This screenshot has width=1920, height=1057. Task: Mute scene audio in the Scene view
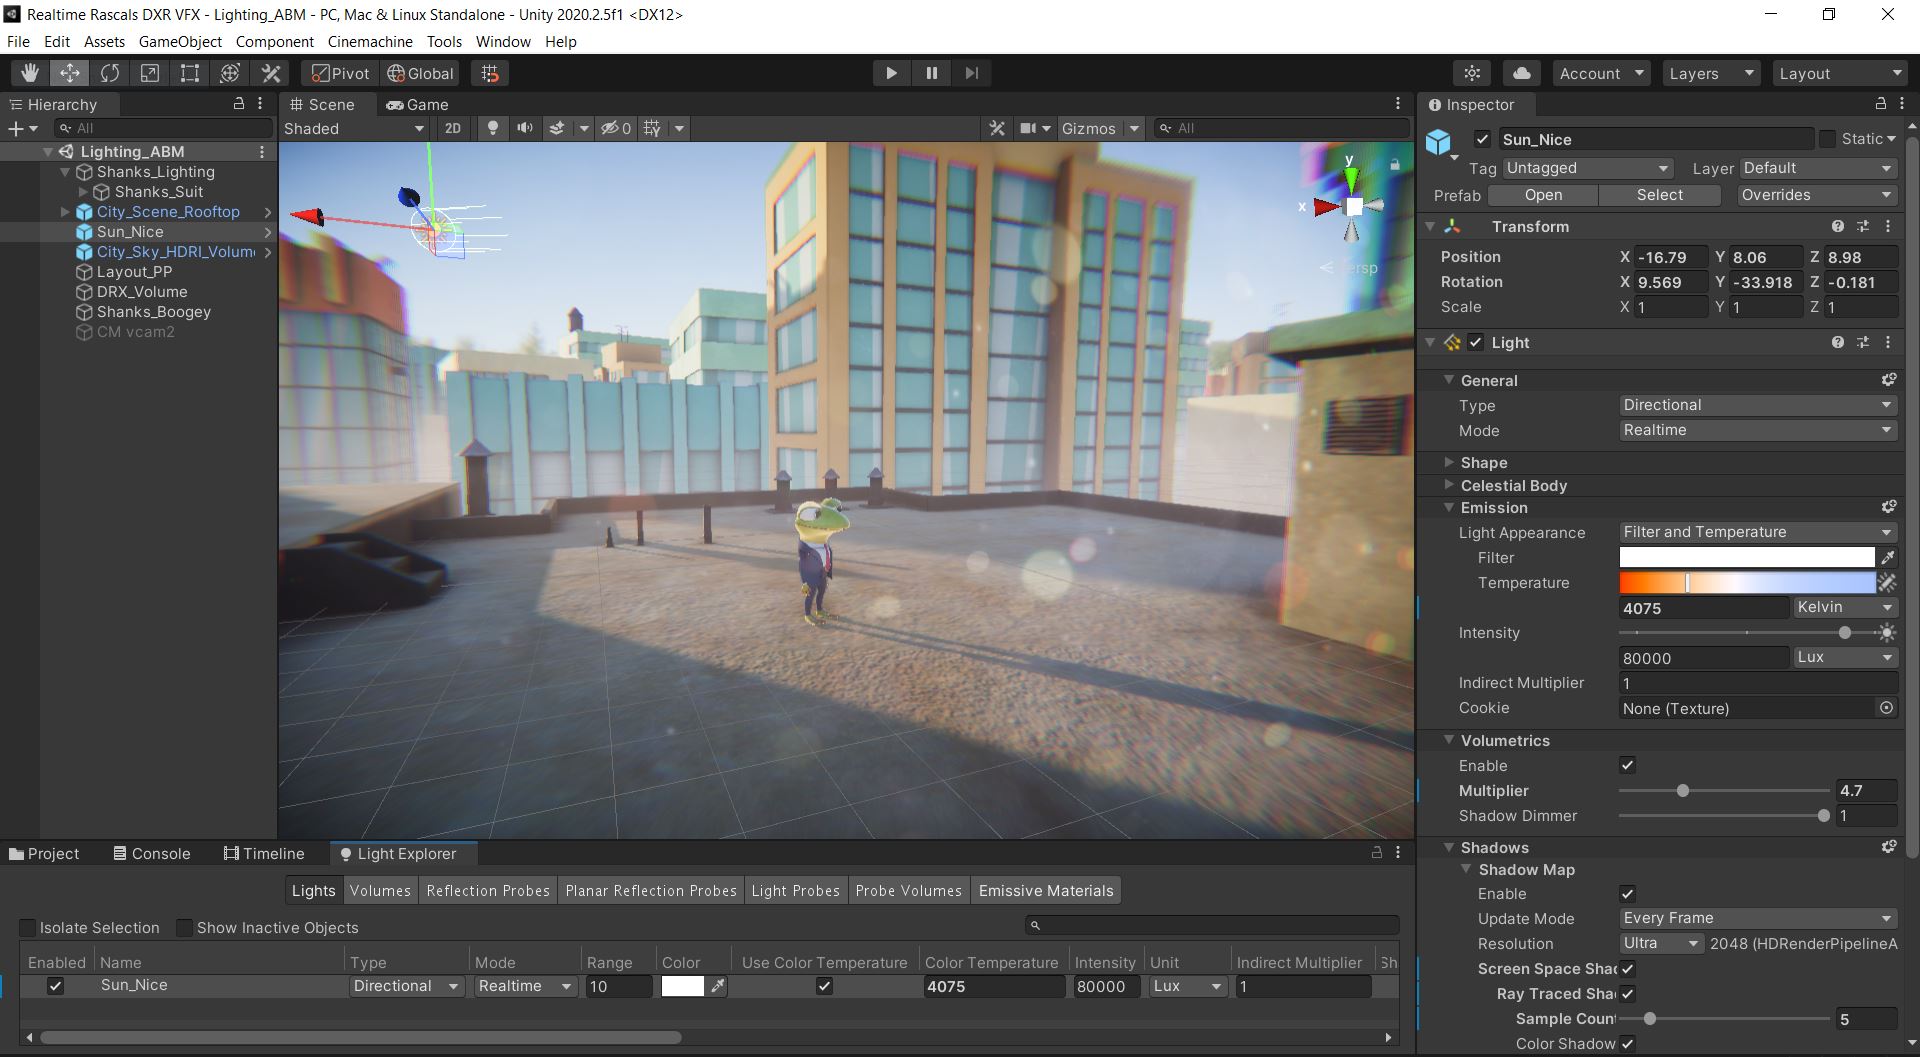[x=524, y=128]
